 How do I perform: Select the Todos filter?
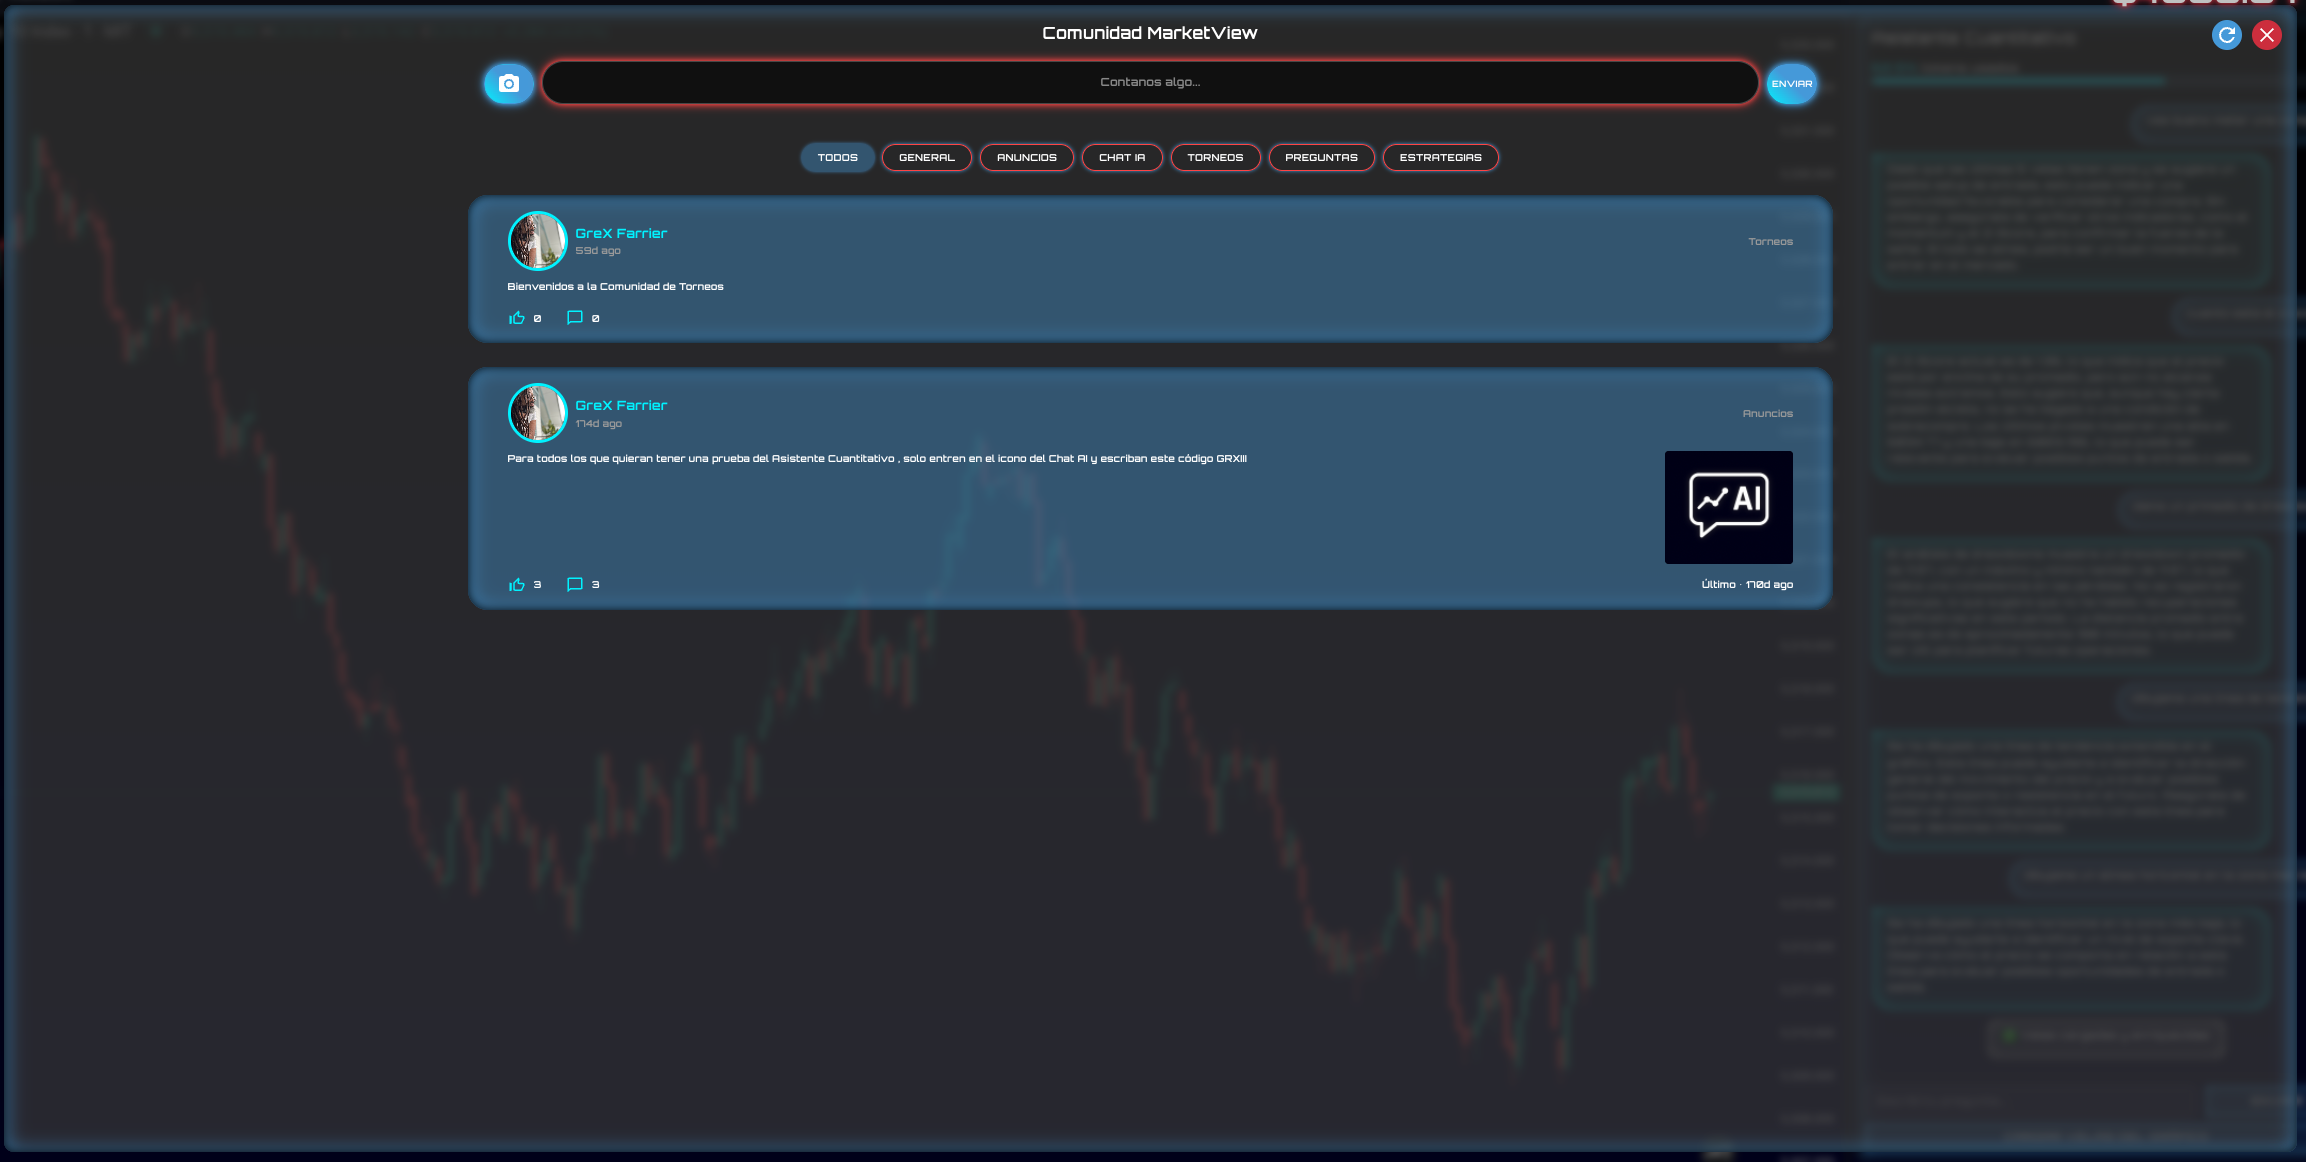pyautogui.click(x=837, y=158)
